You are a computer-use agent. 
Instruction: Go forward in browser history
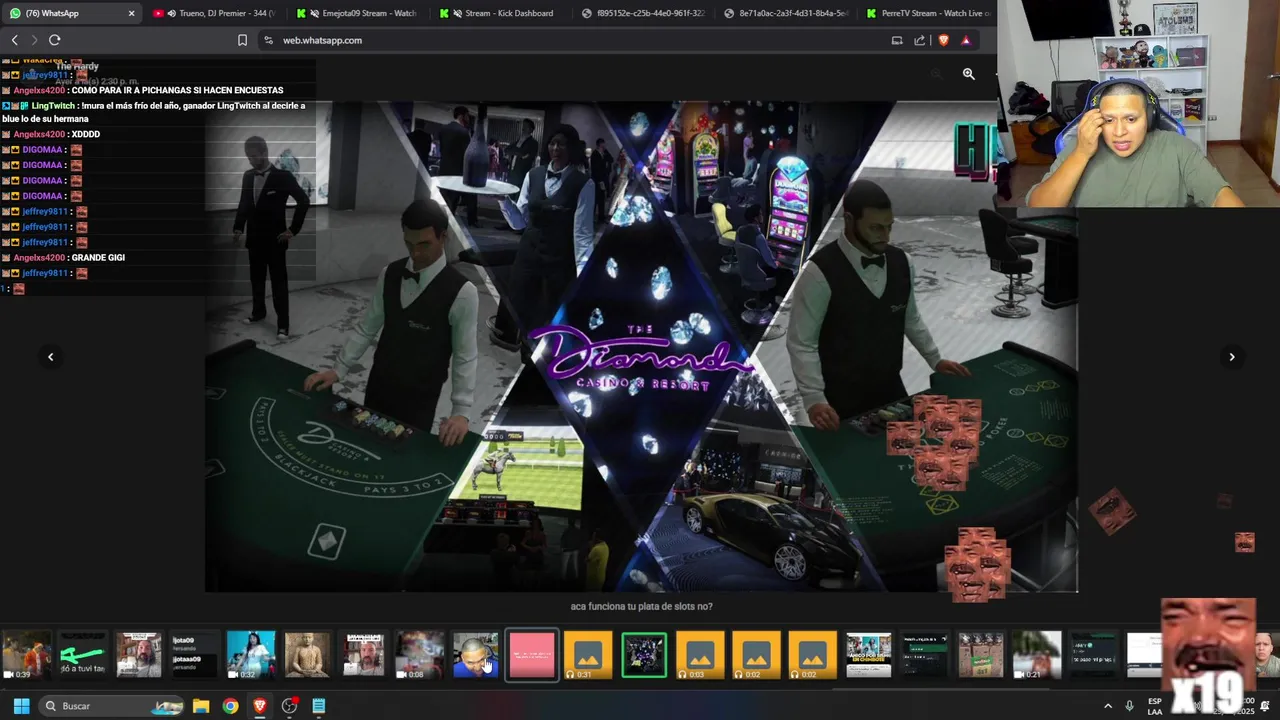[34, 40]
